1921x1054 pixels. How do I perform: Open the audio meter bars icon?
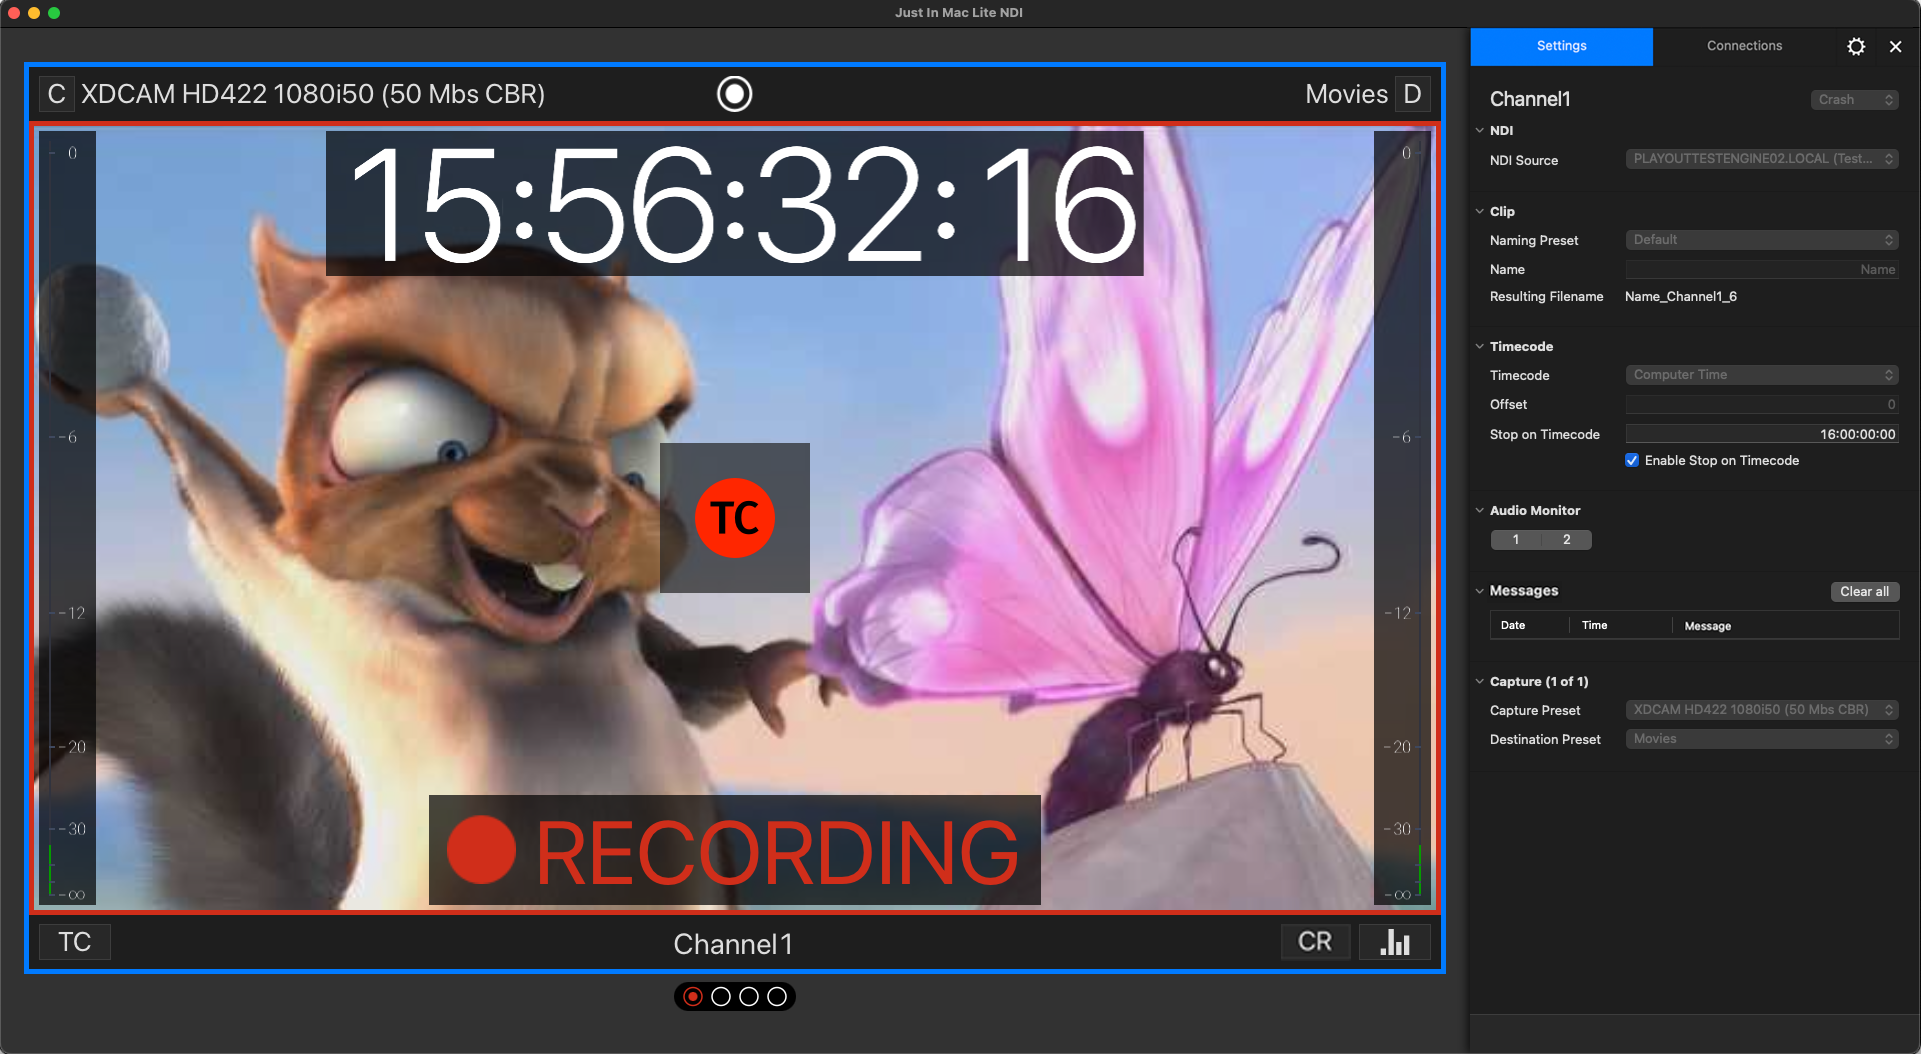(x=1395, y=942)
